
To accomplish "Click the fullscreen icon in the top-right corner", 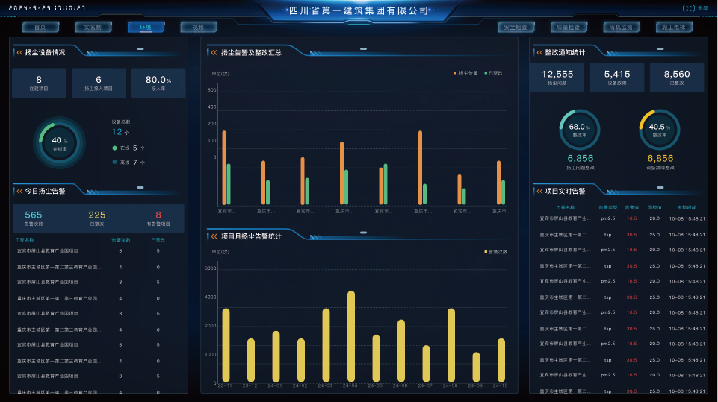I will 688,8.
